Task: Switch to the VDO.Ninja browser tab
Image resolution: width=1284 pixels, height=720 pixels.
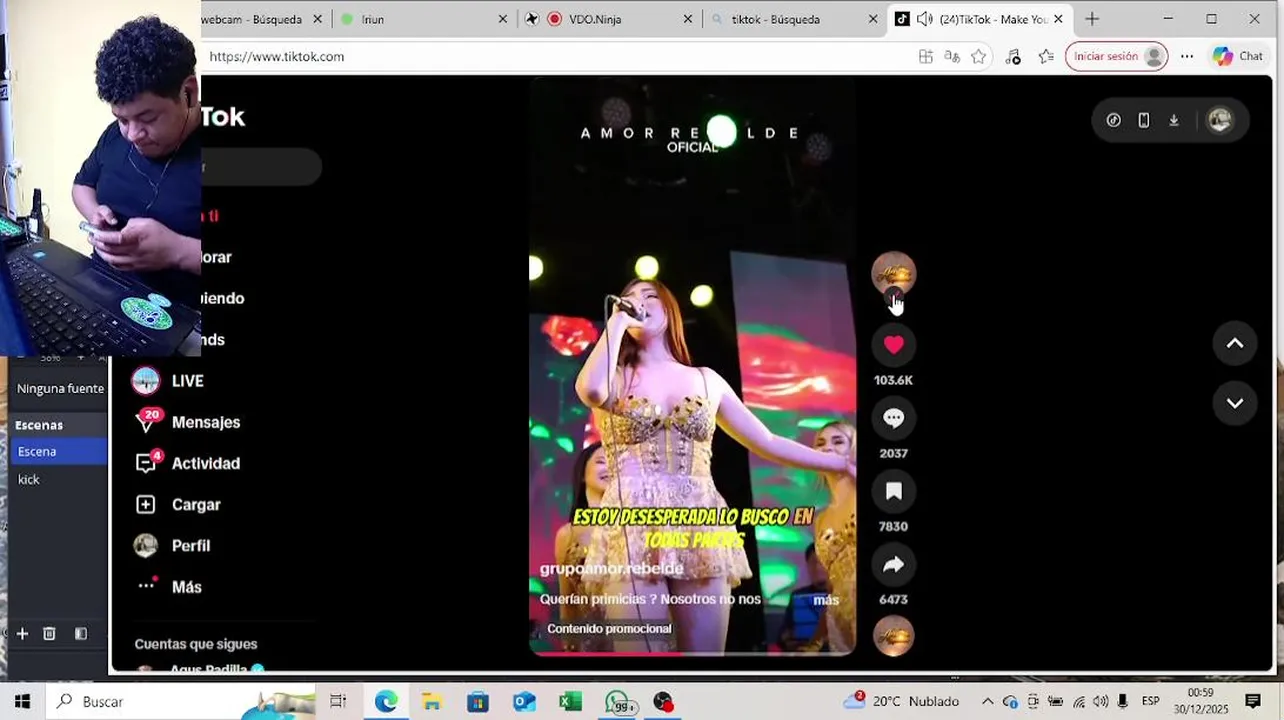Action: point(610,19)
